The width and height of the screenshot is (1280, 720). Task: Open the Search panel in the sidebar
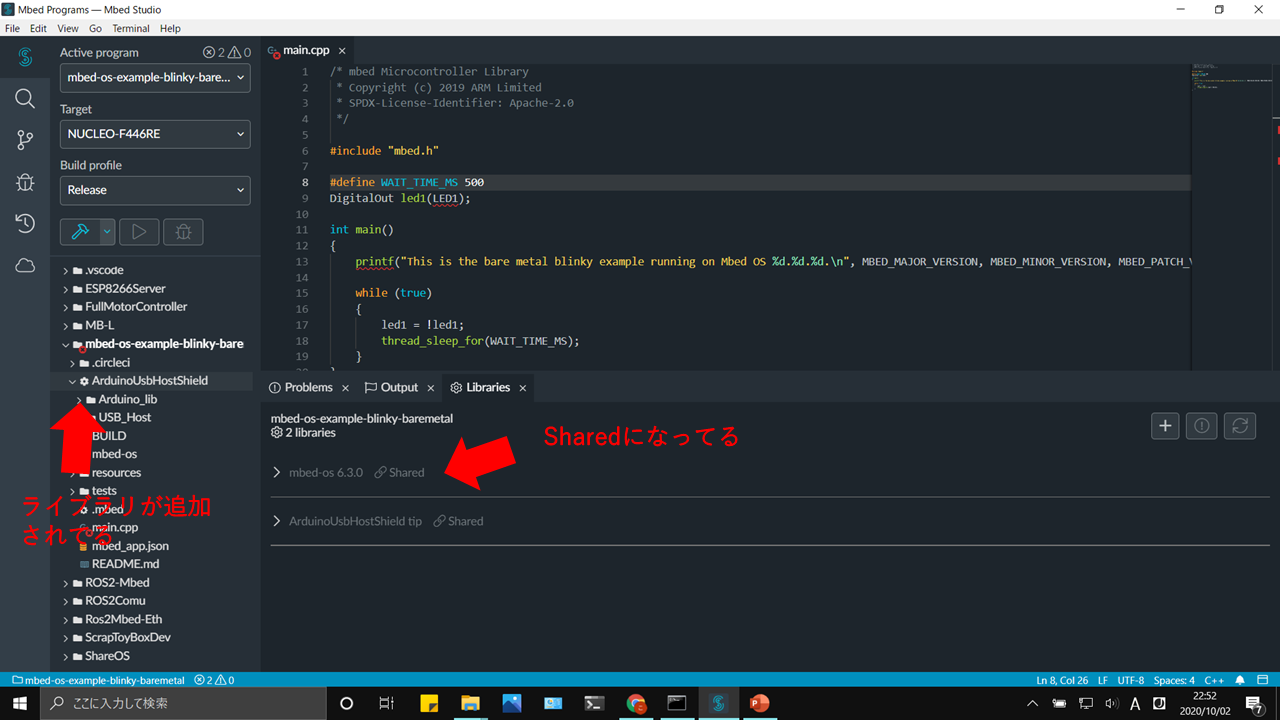coord(25,98)
